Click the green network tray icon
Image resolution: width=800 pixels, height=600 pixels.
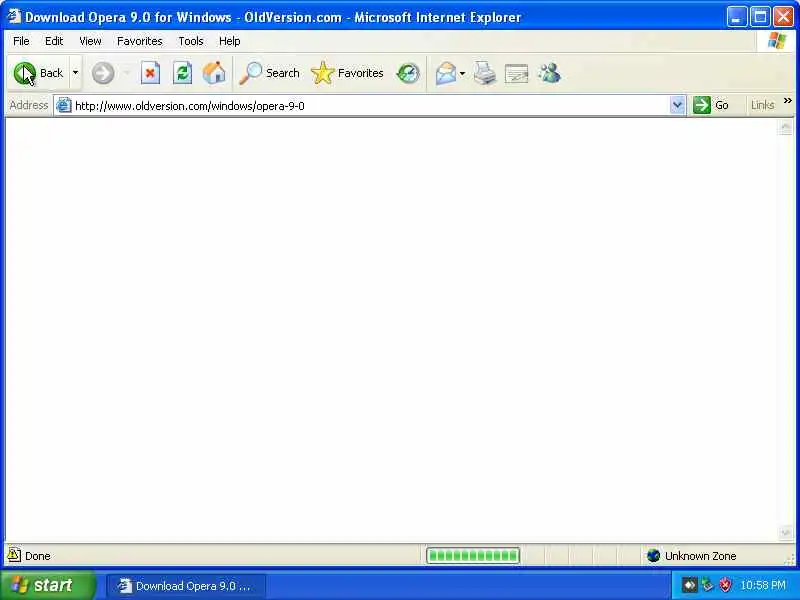click(707, 585)
